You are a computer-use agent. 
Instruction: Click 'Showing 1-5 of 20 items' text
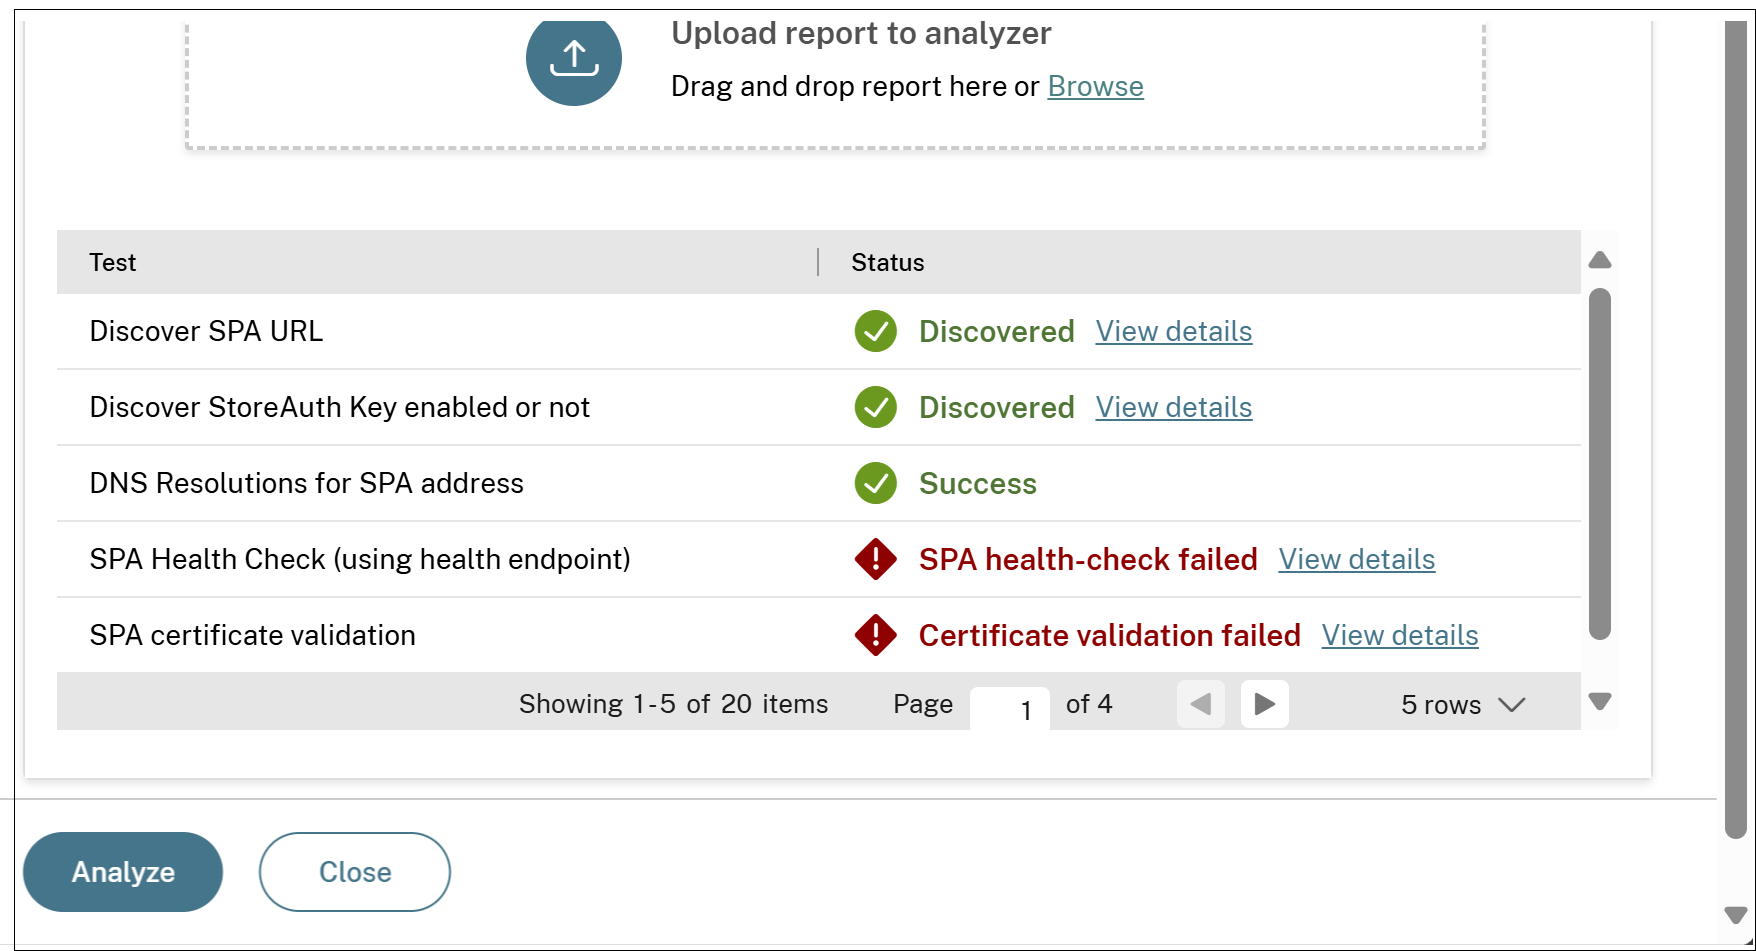(x=673, y=704)
